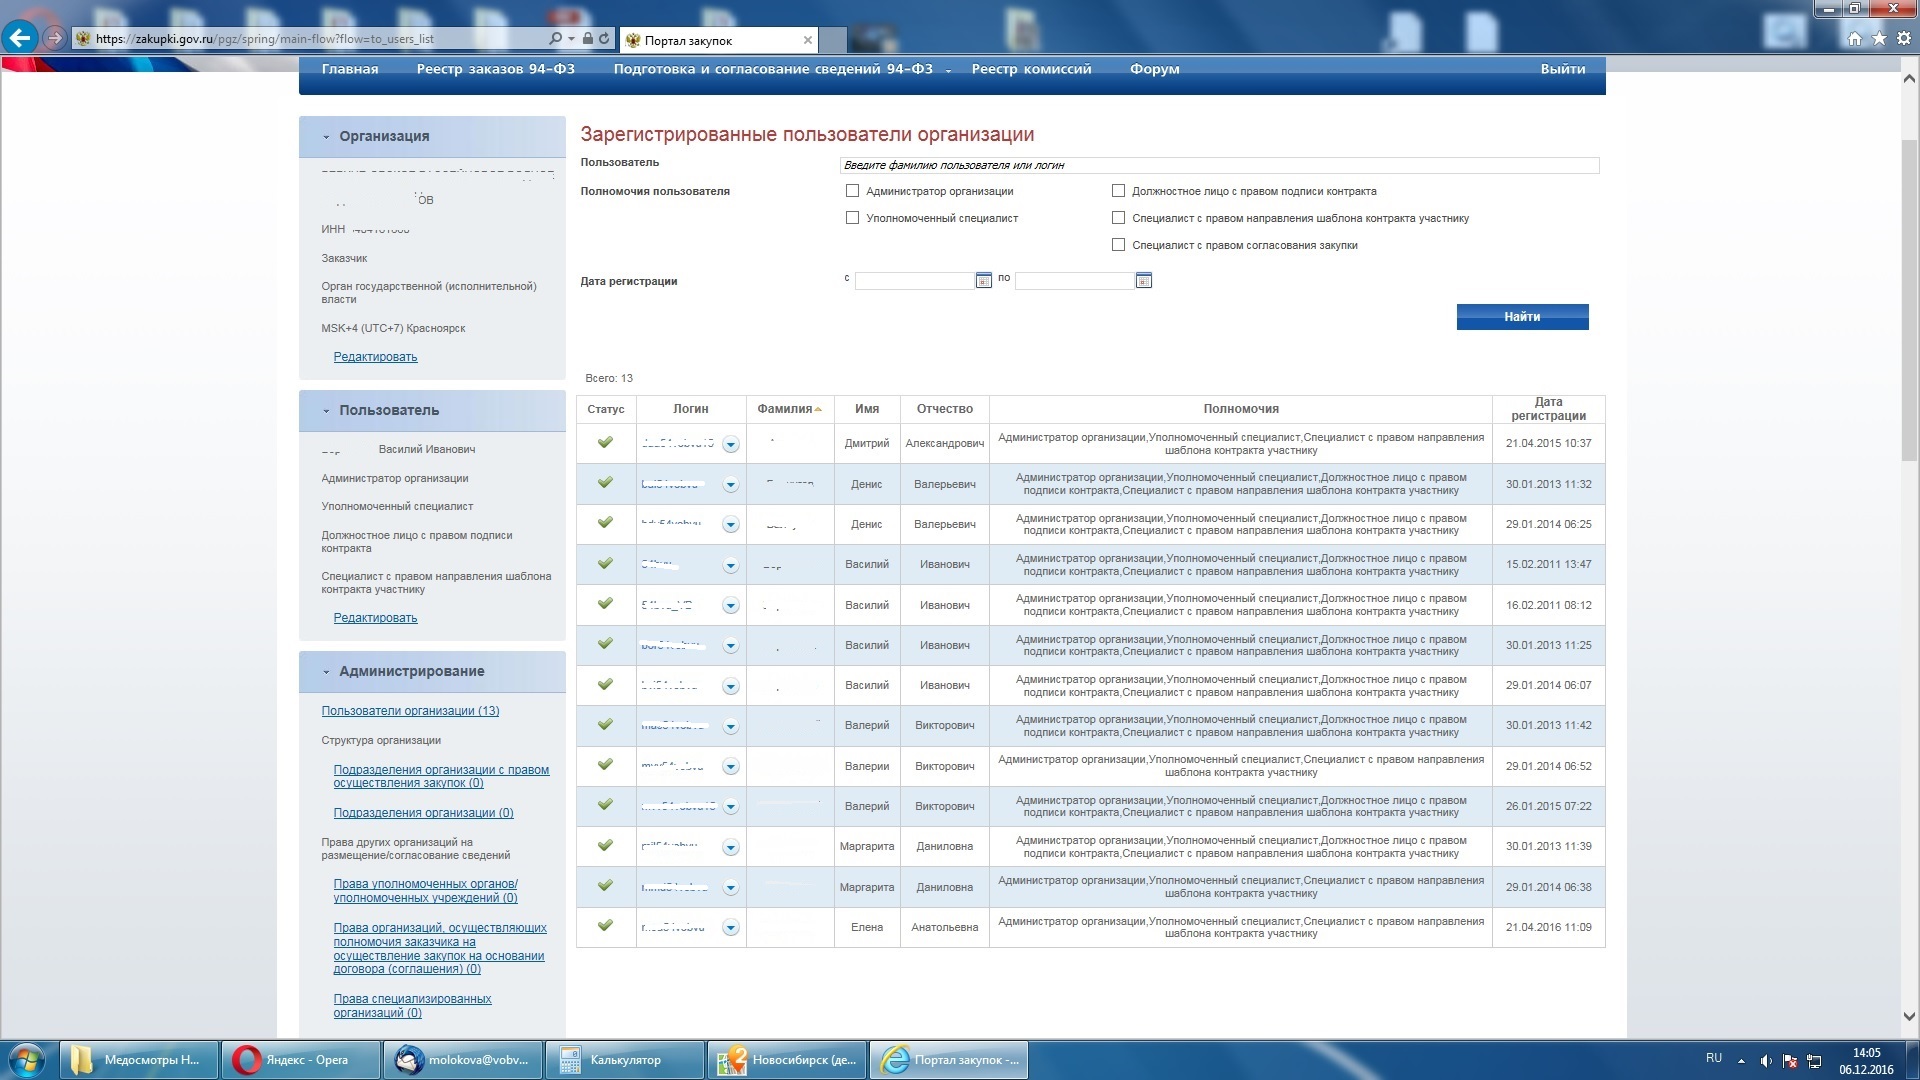The width and height of the screenshot is (1920, 1080).
Task: Click the user name or login search field
Action: point(1218,166)
